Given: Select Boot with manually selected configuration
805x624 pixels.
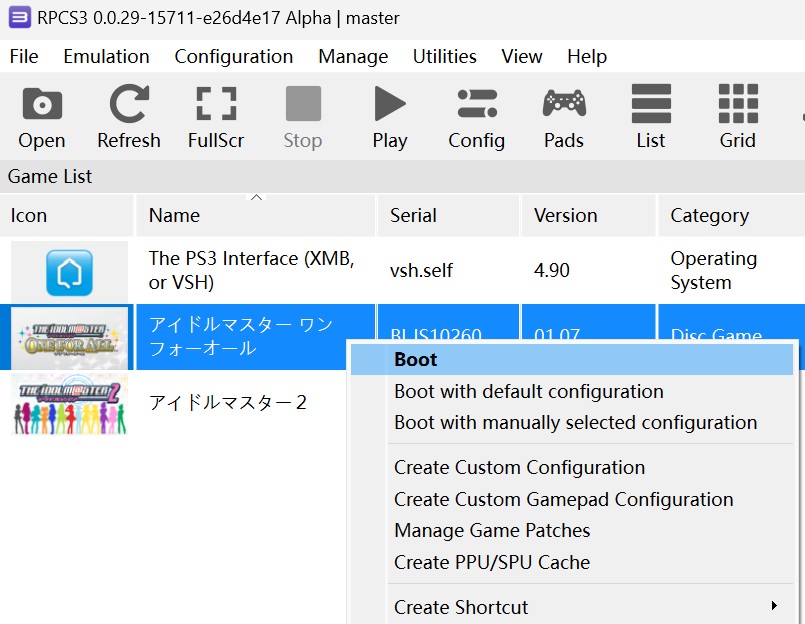Looking at the screenshot, I should pos(572,423).
